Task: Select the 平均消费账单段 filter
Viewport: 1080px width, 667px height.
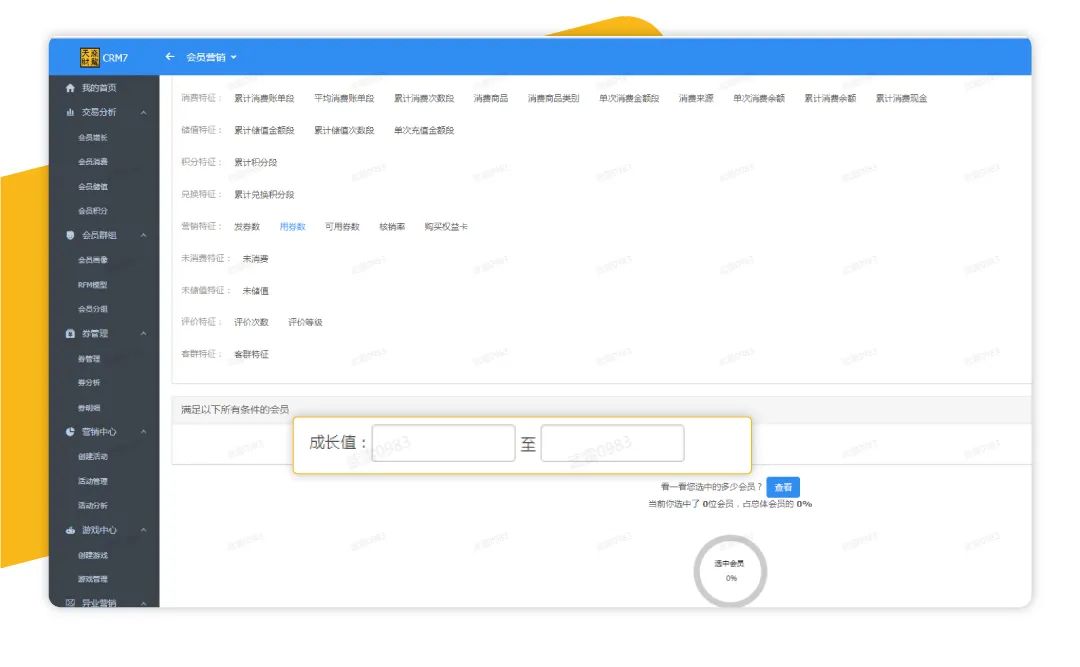Action: pyautogui.click(x=344, y=99)
